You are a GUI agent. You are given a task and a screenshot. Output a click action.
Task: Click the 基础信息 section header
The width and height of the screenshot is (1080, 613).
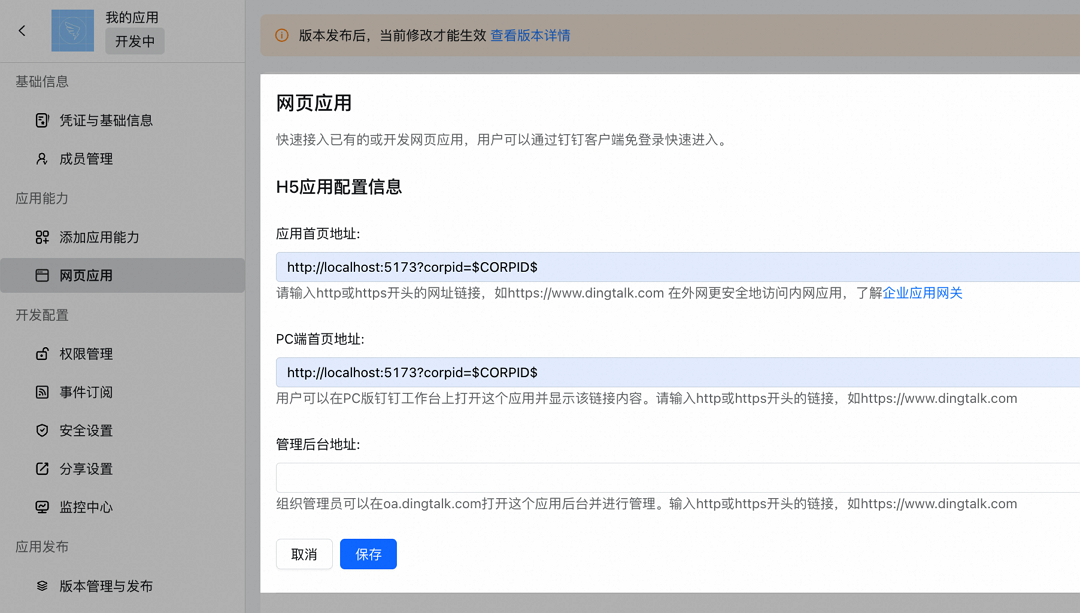tap(42, 81)
